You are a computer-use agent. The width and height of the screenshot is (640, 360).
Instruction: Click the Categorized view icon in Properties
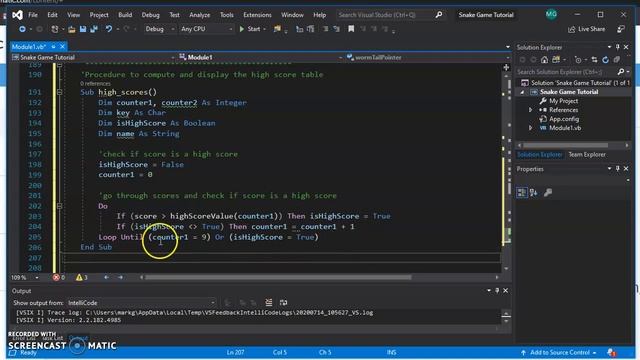coord(522,192)
